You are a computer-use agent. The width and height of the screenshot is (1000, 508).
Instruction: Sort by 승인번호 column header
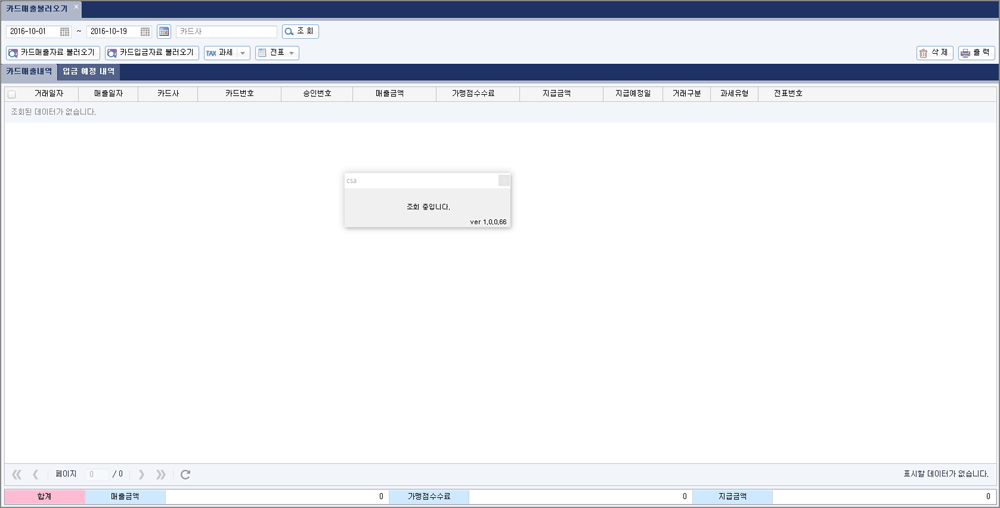pos(317,94)
